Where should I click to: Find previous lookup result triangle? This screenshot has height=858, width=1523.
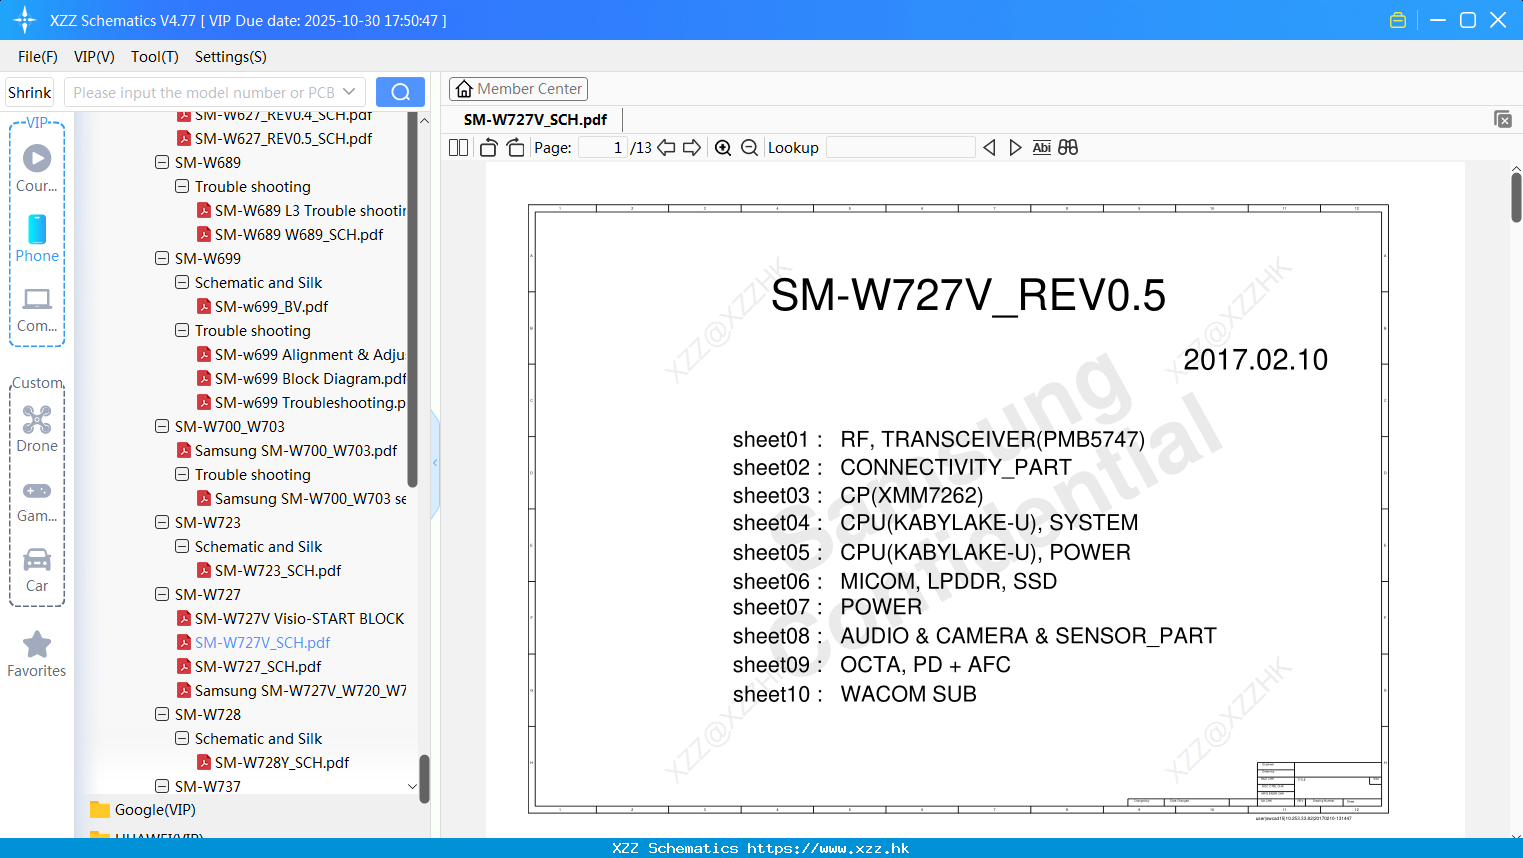989,148
